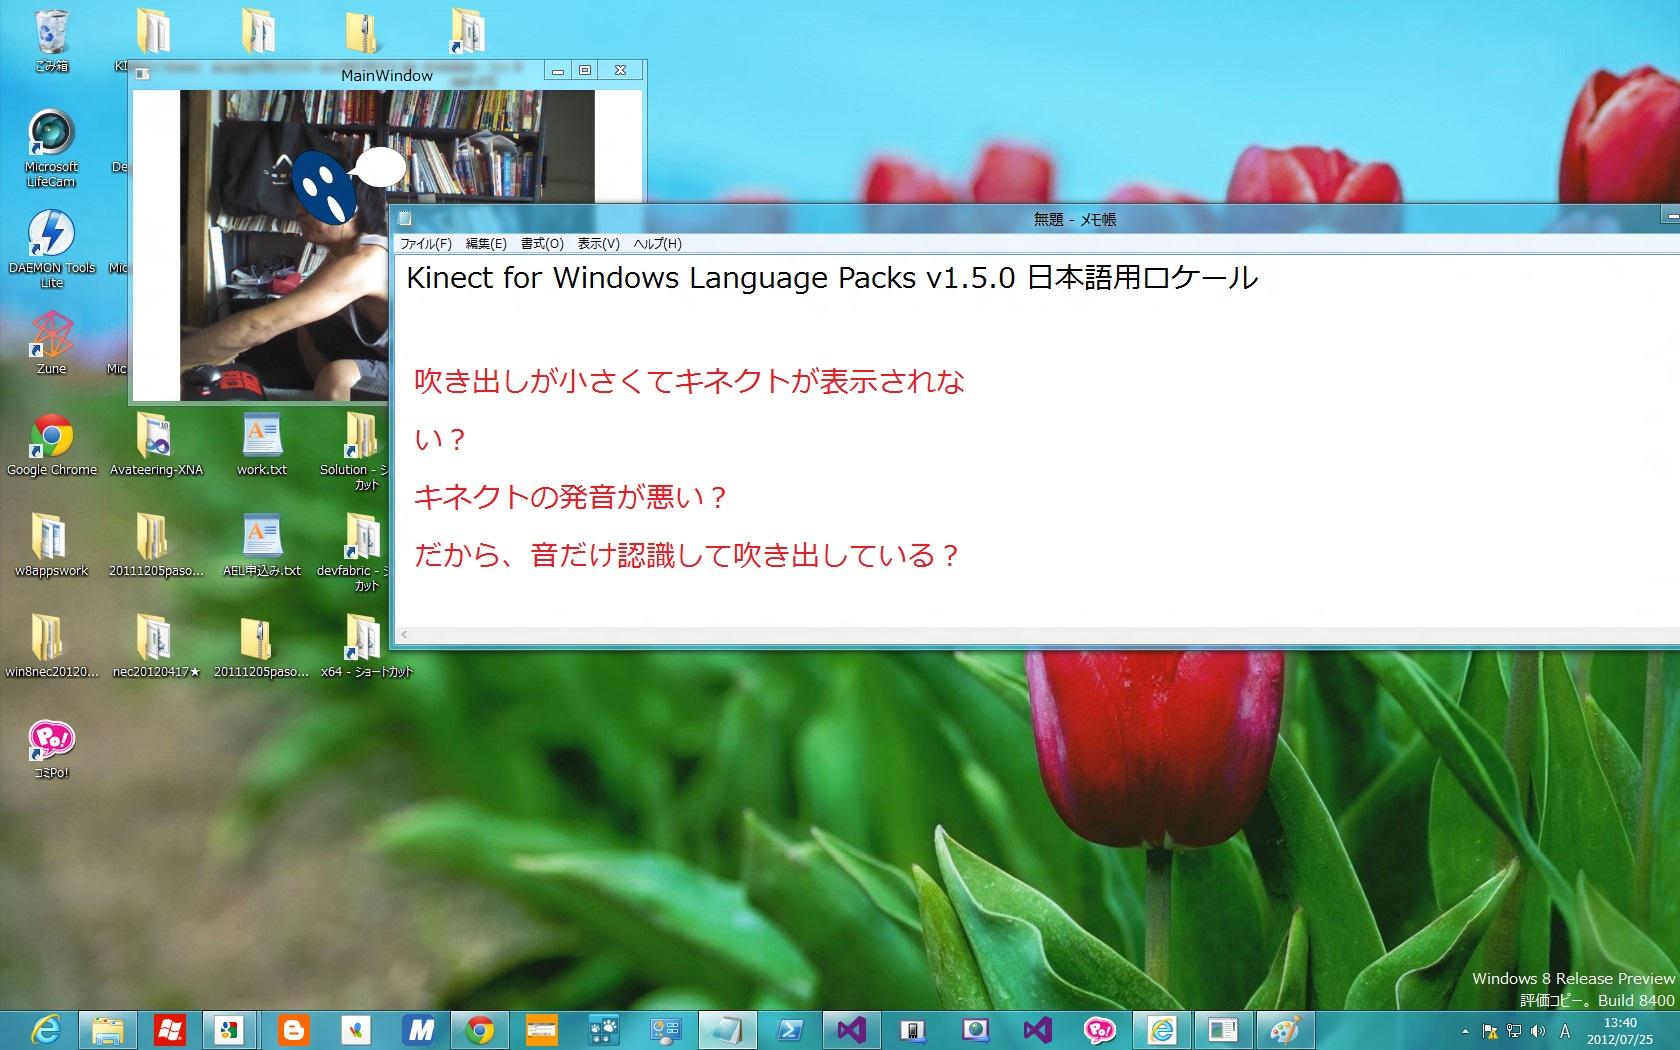Image resolution: width=1680 pixels, height=1050 pixels.
Task: Click the line starting with だから、音だけ認識
Action: 688,555
